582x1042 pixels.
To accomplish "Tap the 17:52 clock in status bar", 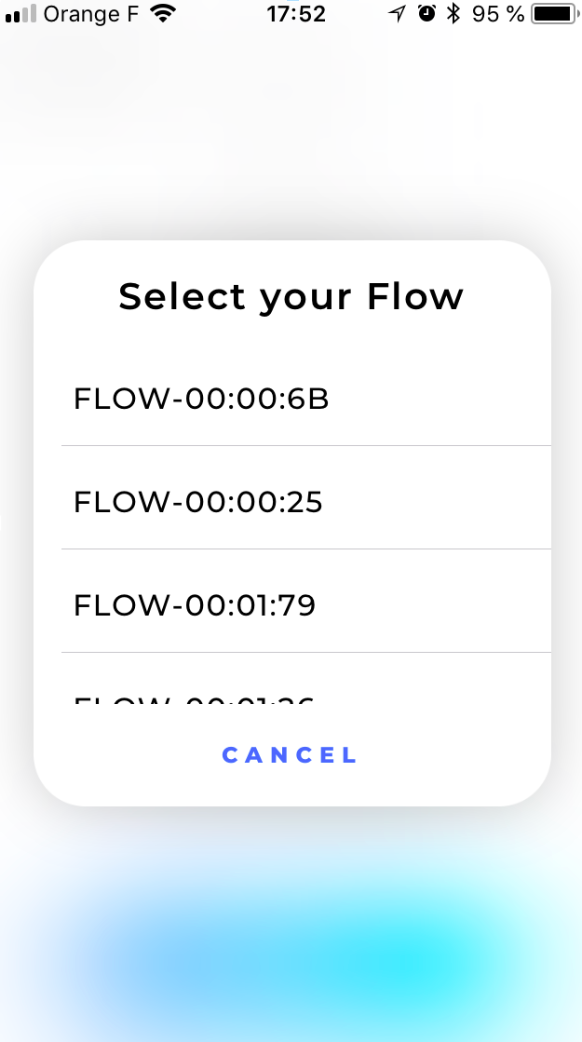I will coord(296,13).
